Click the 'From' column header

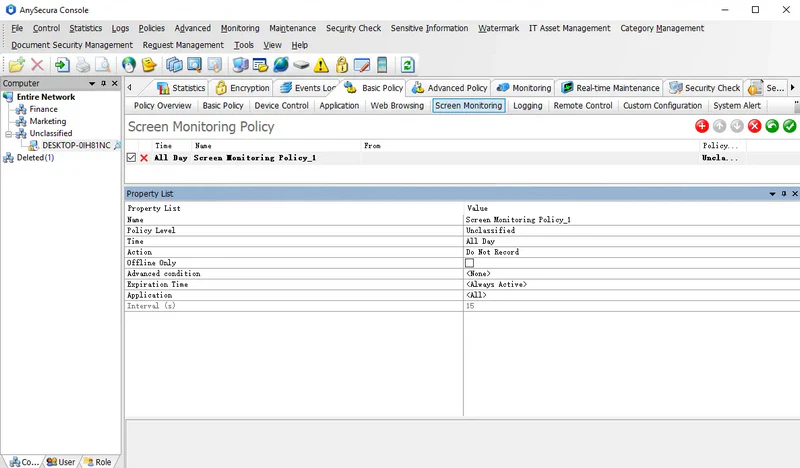530,145
